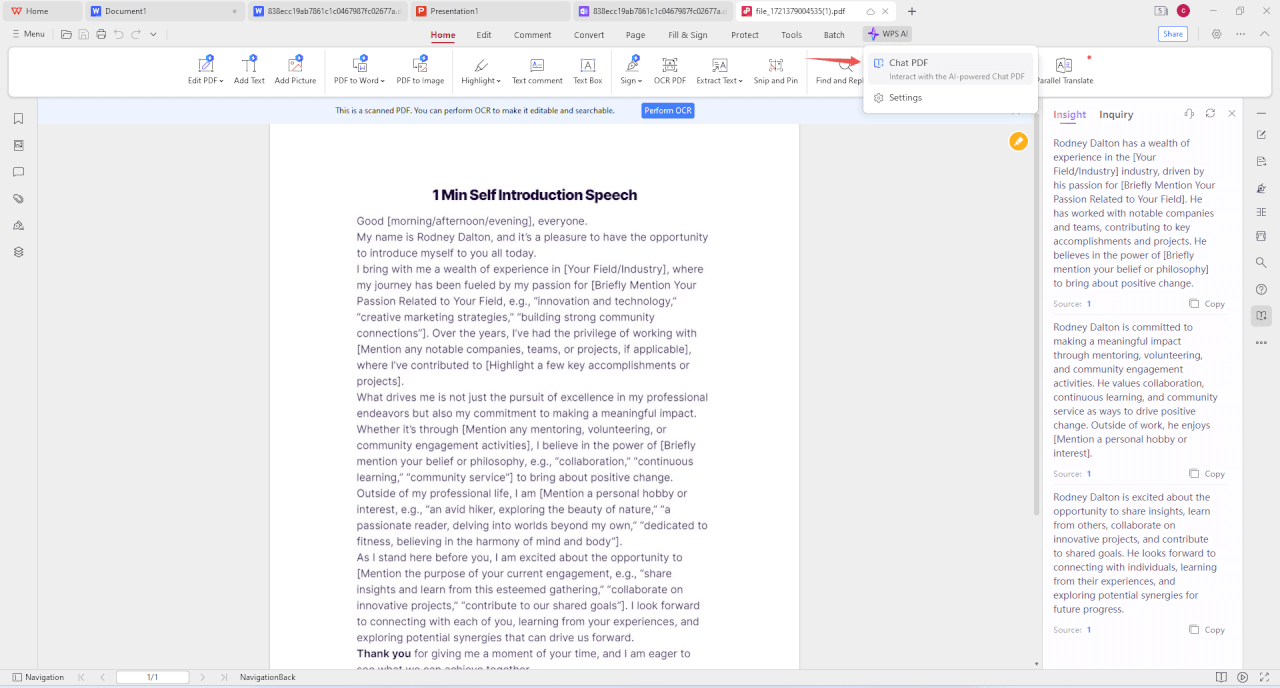
Task: Refresh the Insight panel results
Action: (x=1211, y=114)
